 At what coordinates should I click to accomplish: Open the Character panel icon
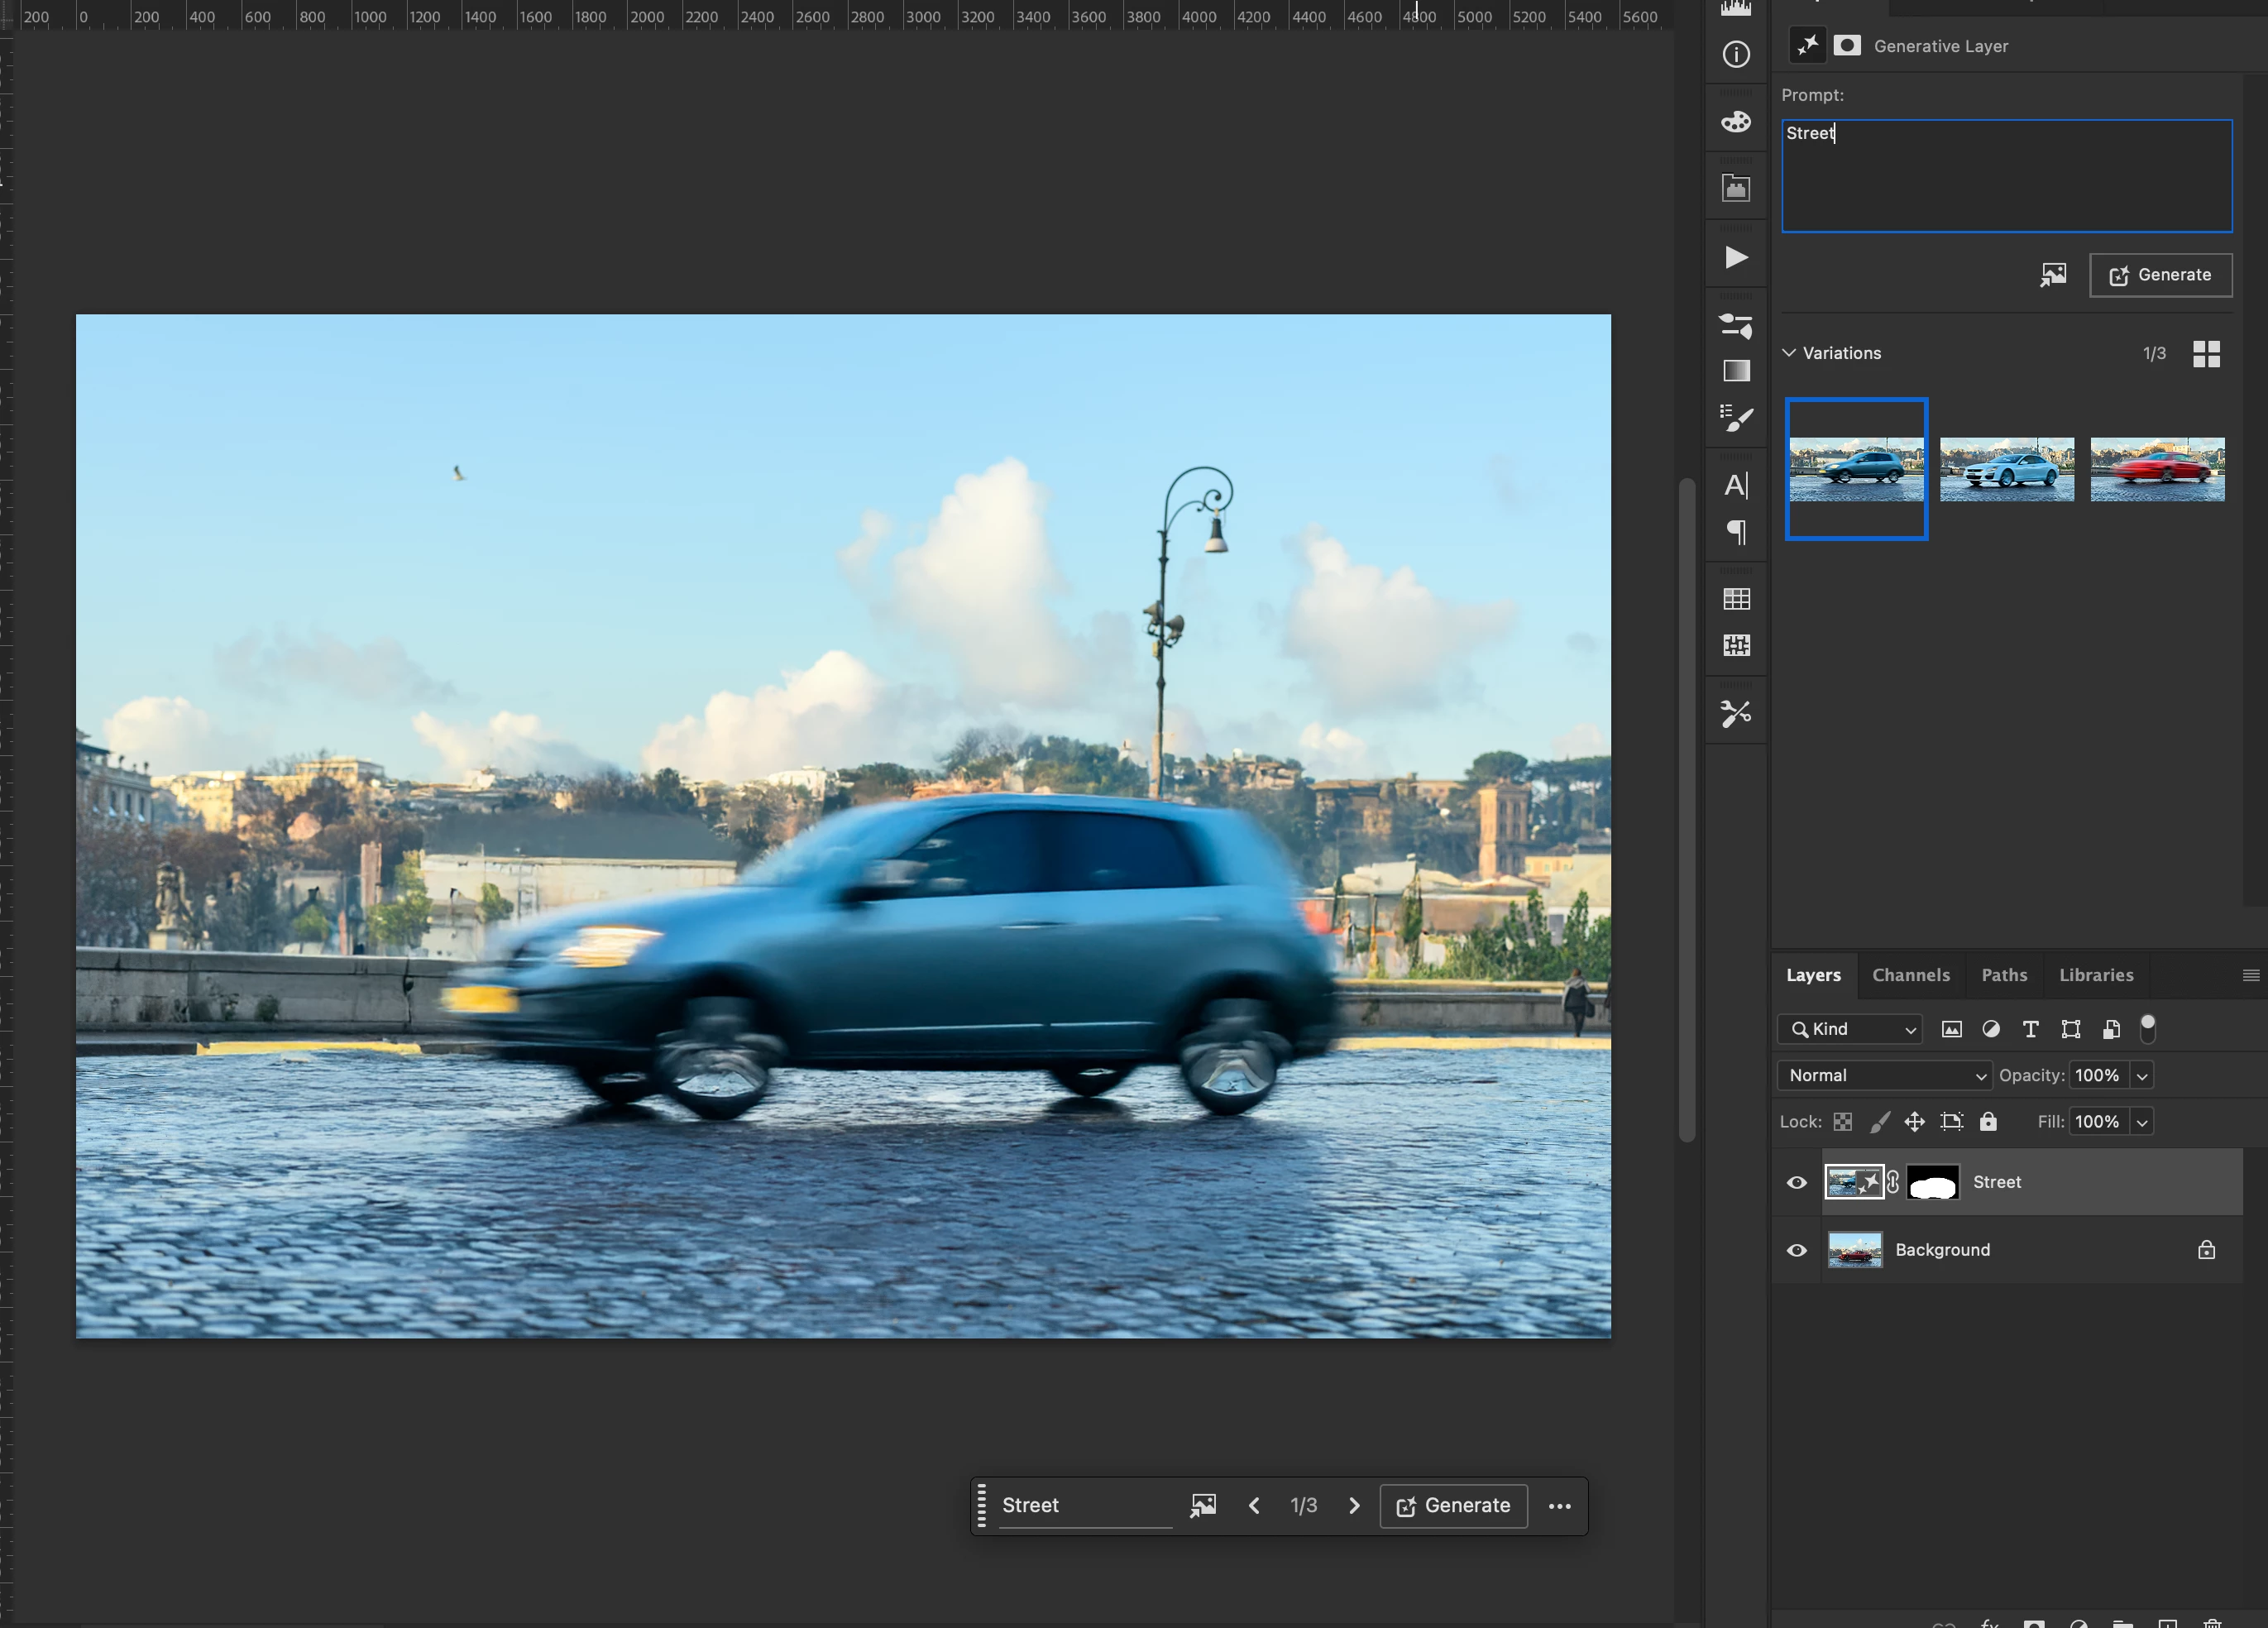coord(1736,486)
